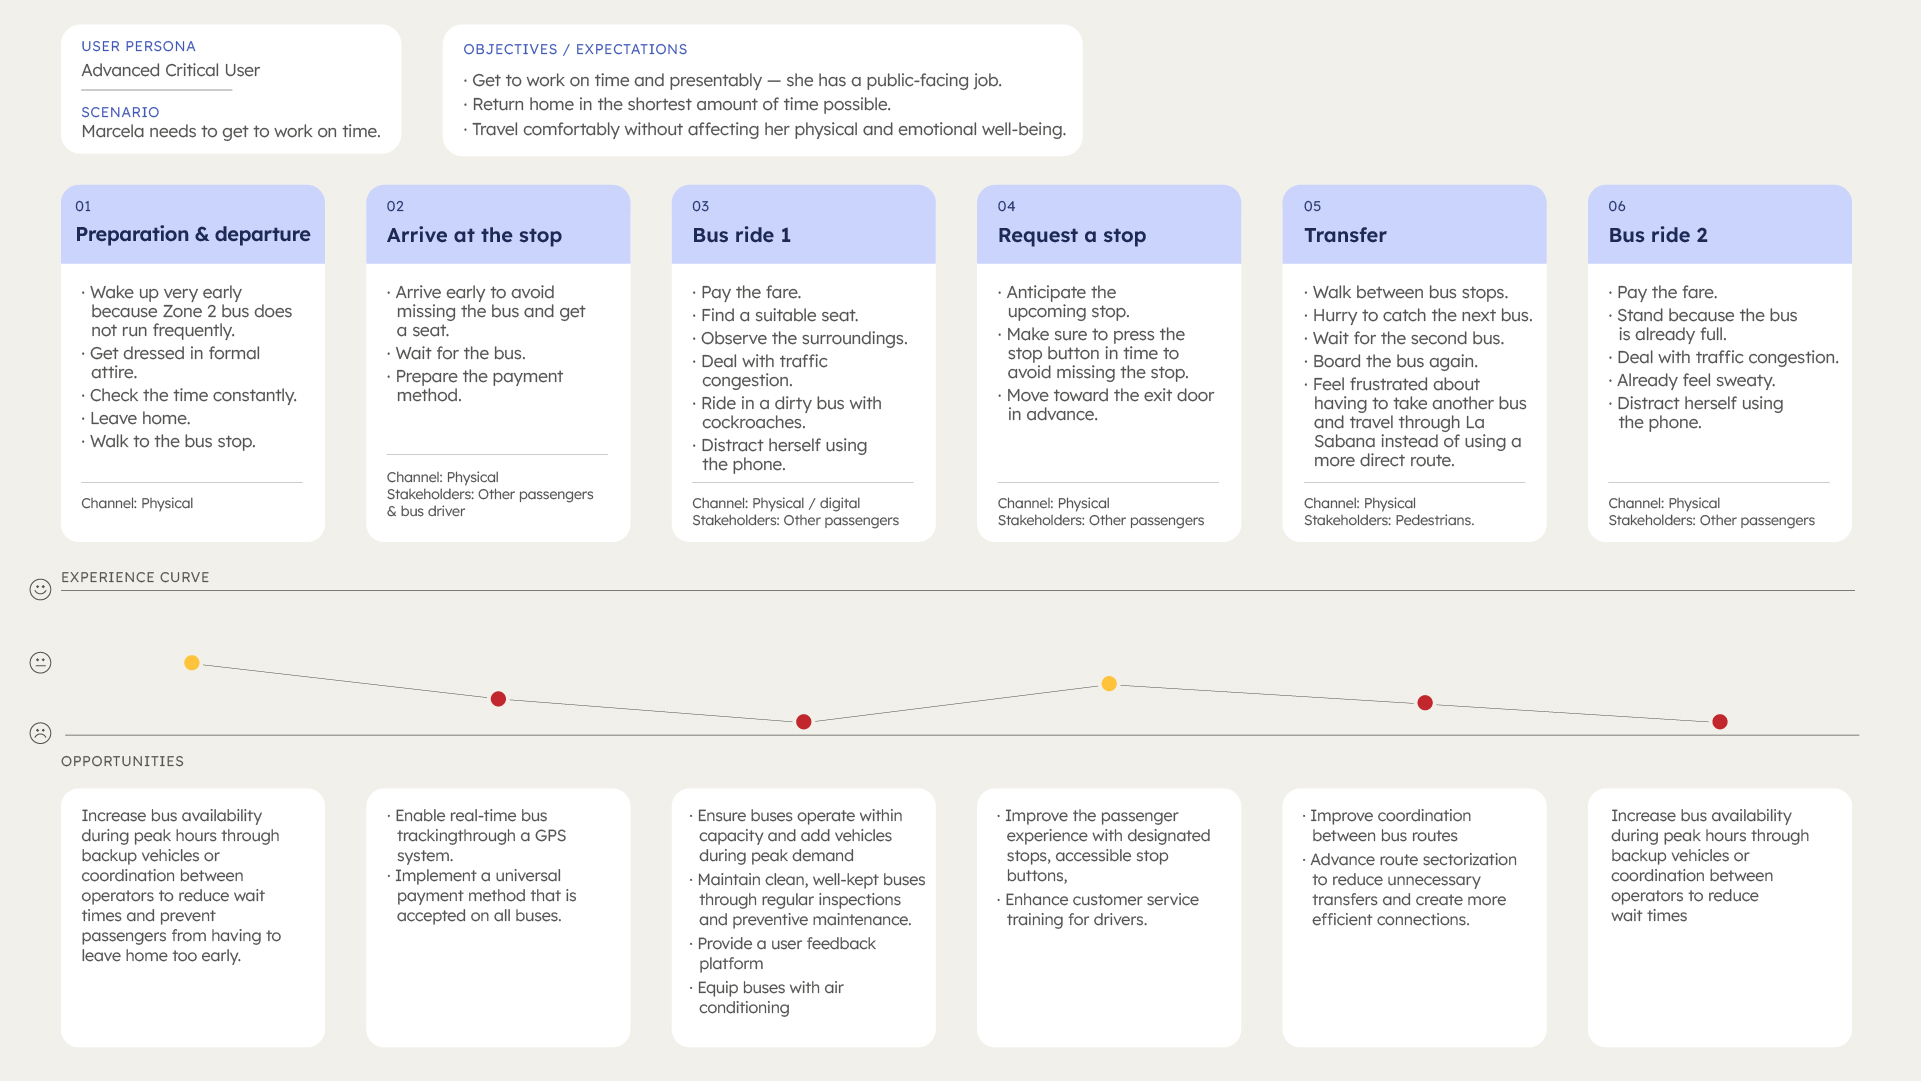Click the EXPERIENCE CURVE label

135,577
